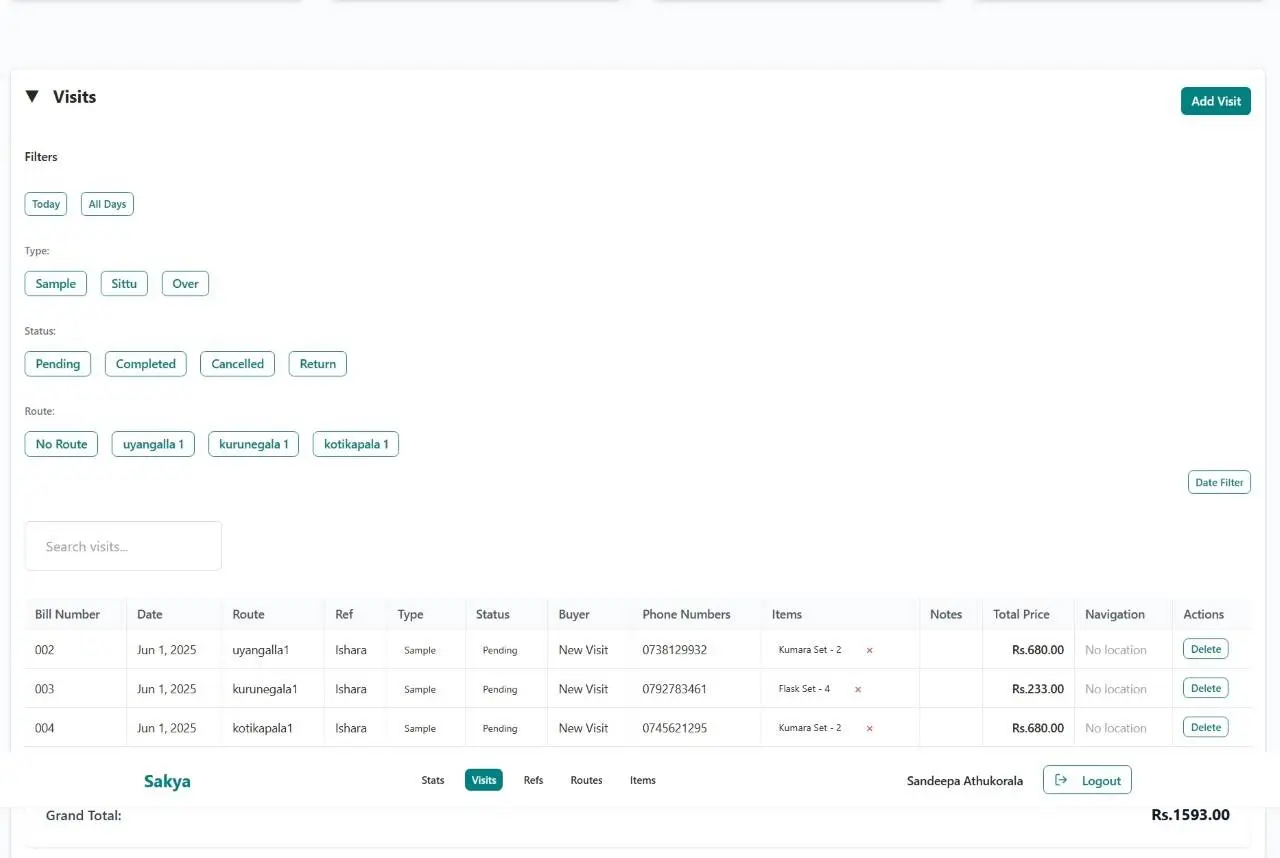Image resolution: width=1280 pixels, height=858 pixels.
Task: Focus the Search visits field
Action: click(x=123, y=546)
